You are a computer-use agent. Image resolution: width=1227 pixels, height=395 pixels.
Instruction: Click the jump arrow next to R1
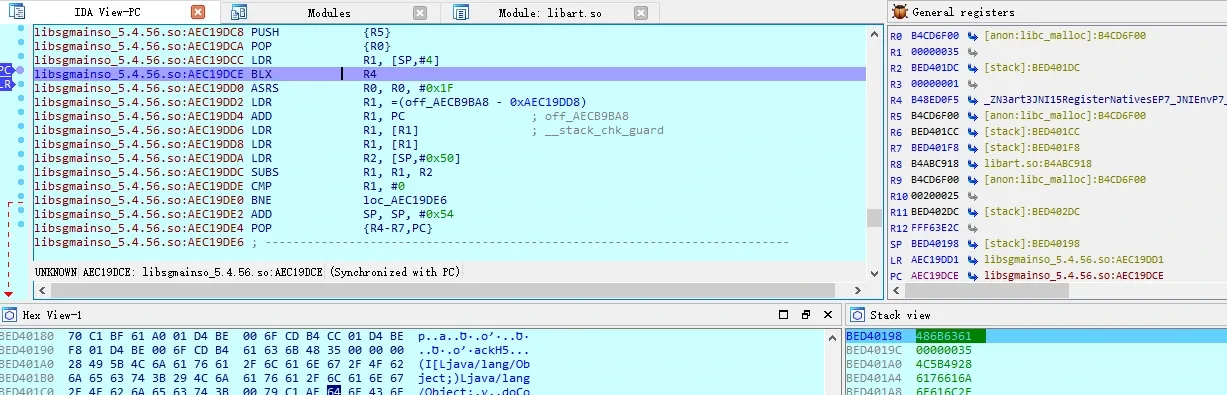[x=973, y=52]
